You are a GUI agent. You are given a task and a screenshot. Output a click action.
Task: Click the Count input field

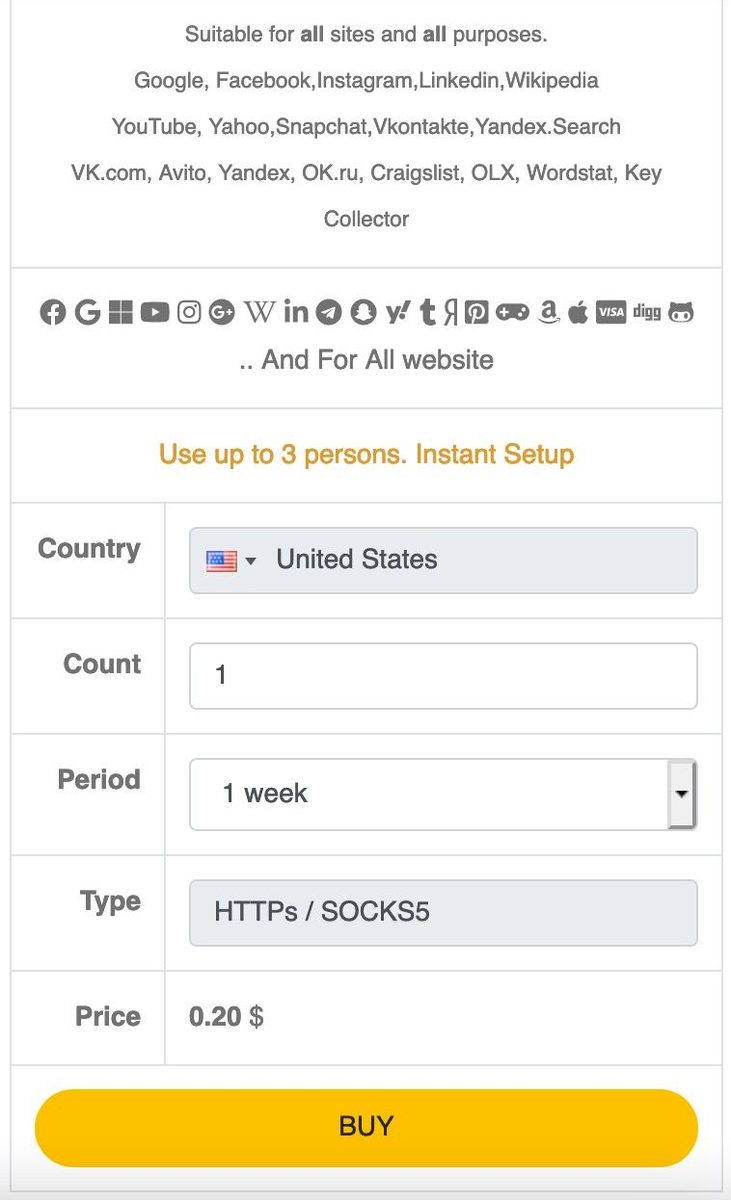click(443, 676)
